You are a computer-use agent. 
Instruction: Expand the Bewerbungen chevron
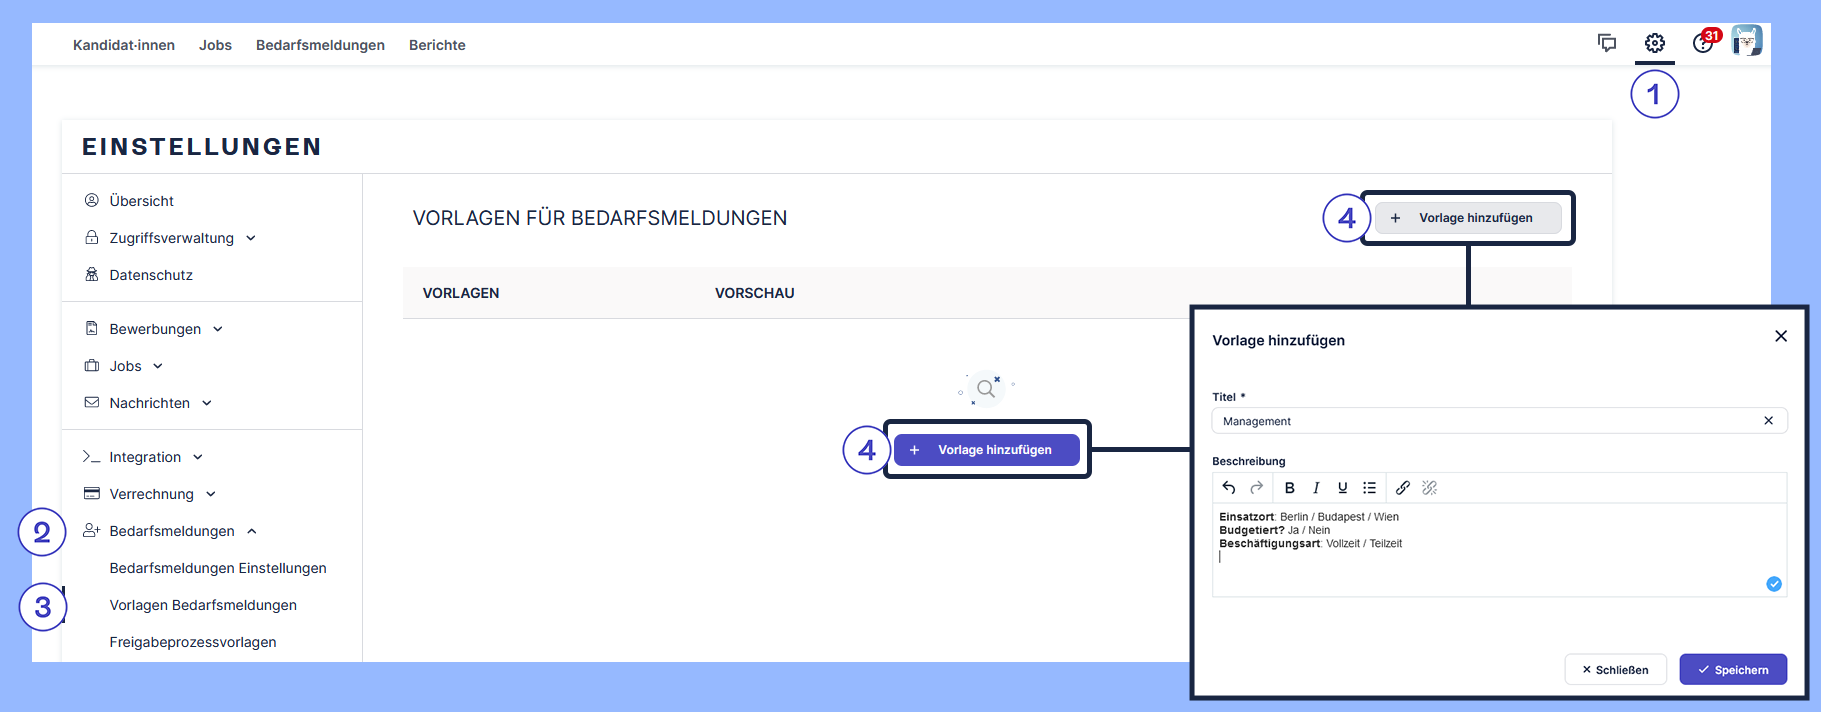[218, 329]
